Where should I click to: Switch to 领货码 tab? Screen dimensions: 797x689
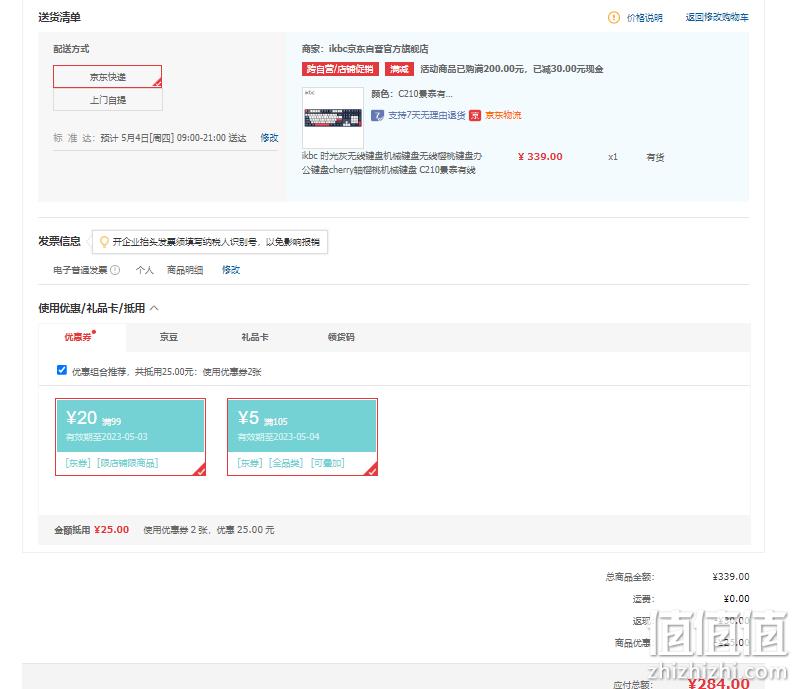[341, 337]
